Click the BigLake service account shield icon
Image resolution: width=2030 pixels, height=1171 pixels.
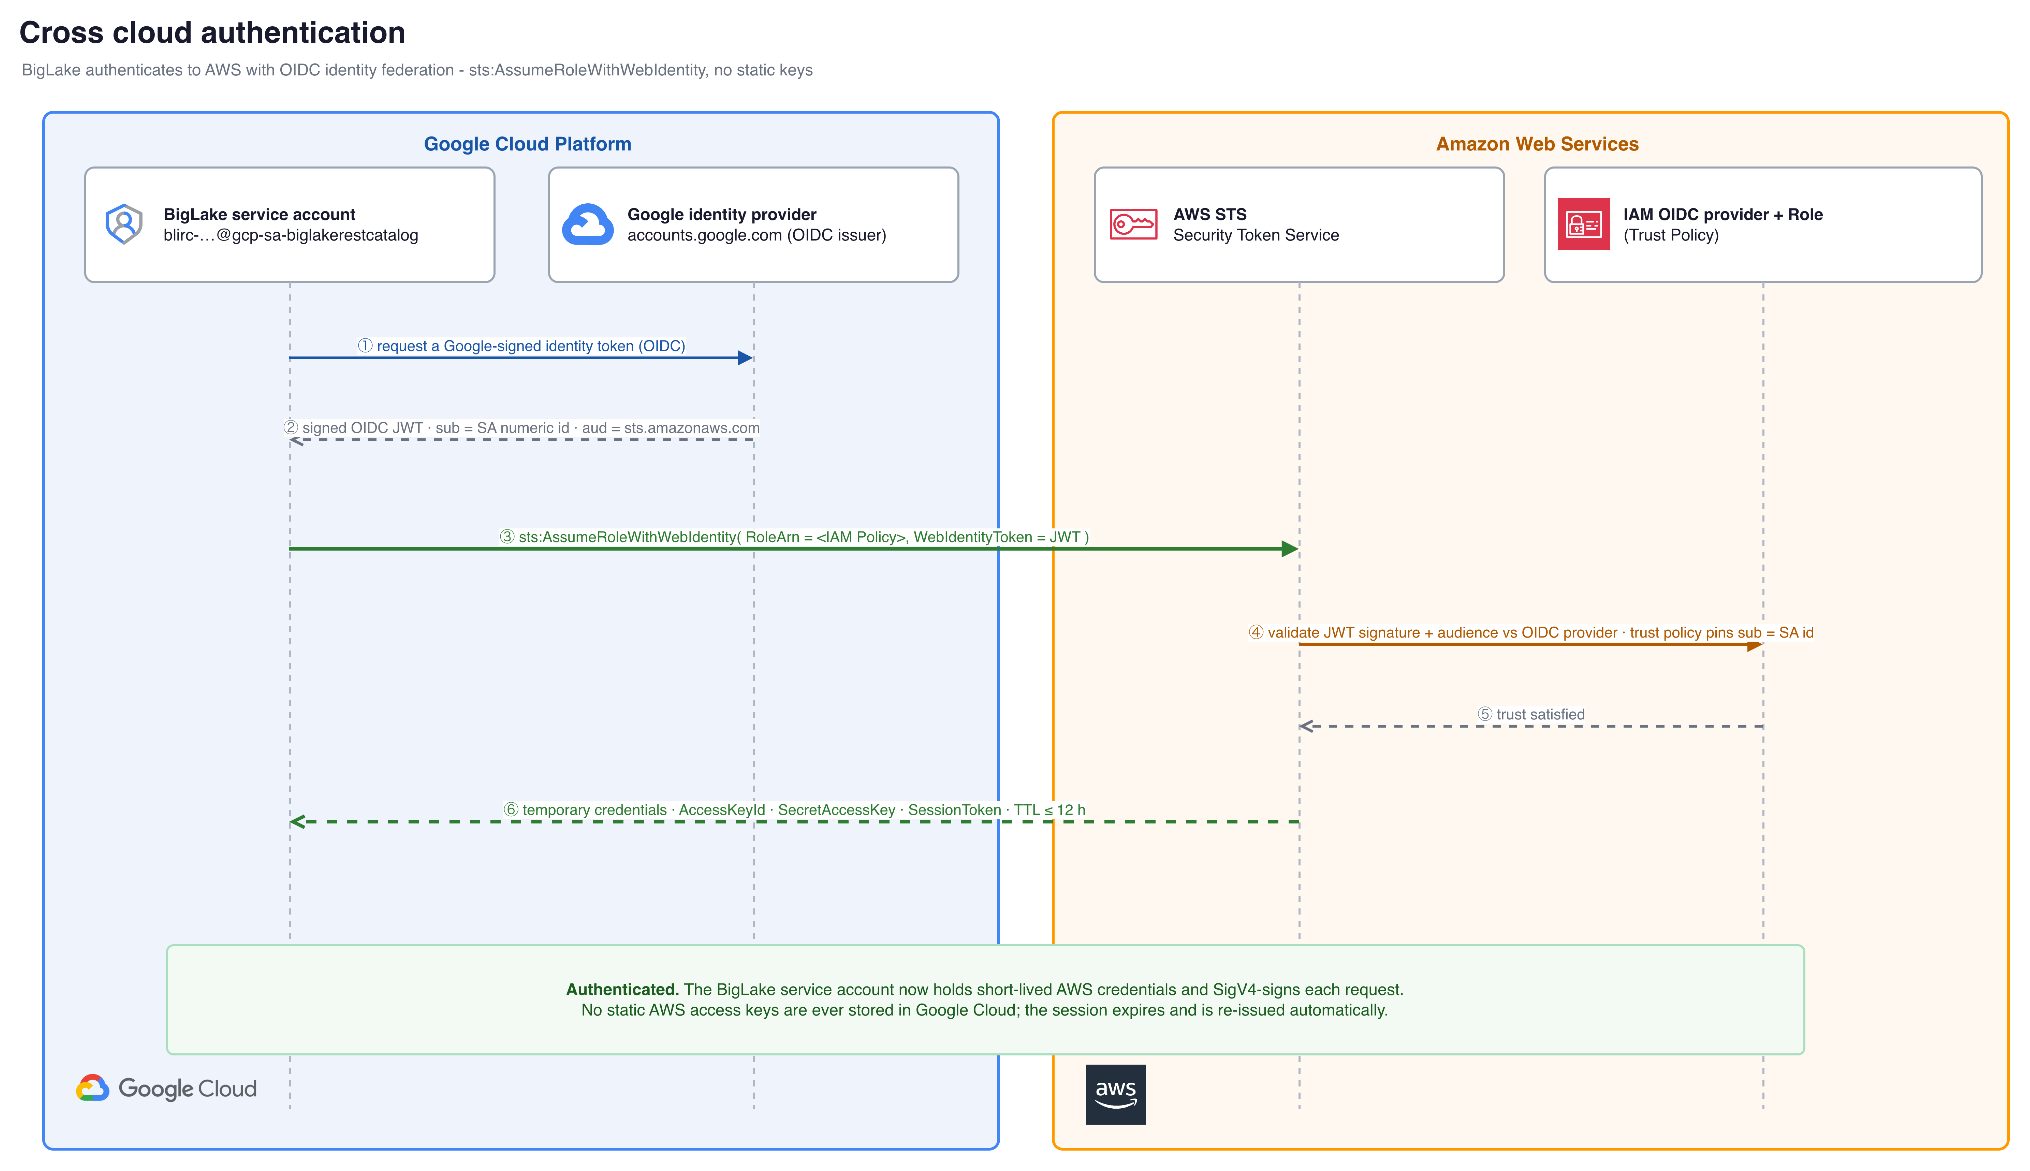pyautogui.click(x=124, y=224)
